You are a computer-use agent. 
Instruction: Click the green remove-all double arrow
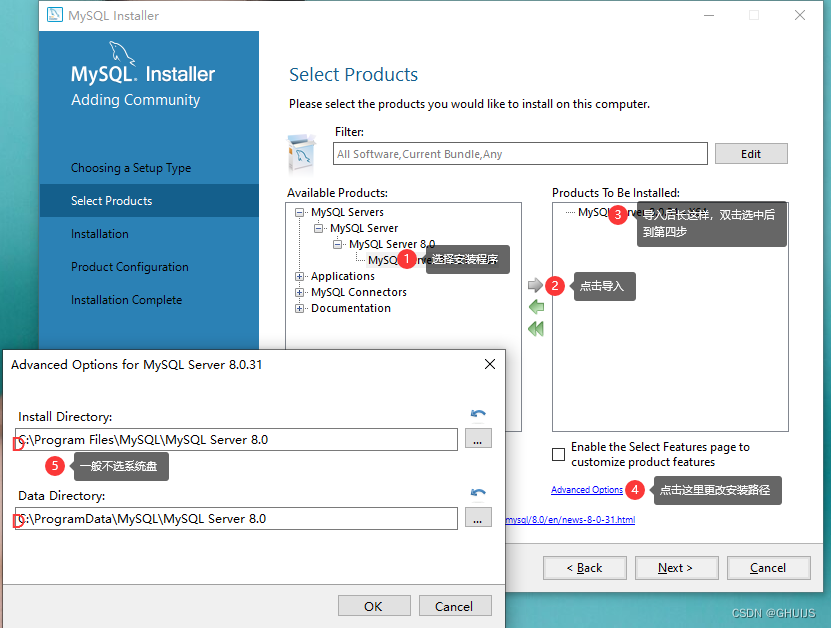(x=536, y=329)
